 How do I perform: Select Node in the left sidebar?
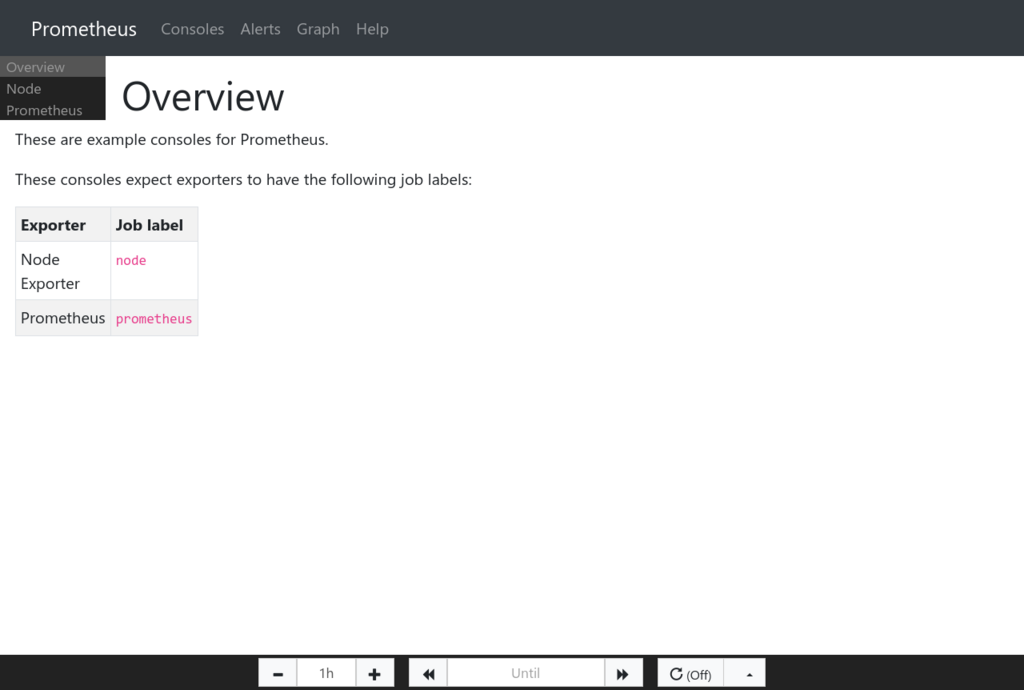point(52,88)
